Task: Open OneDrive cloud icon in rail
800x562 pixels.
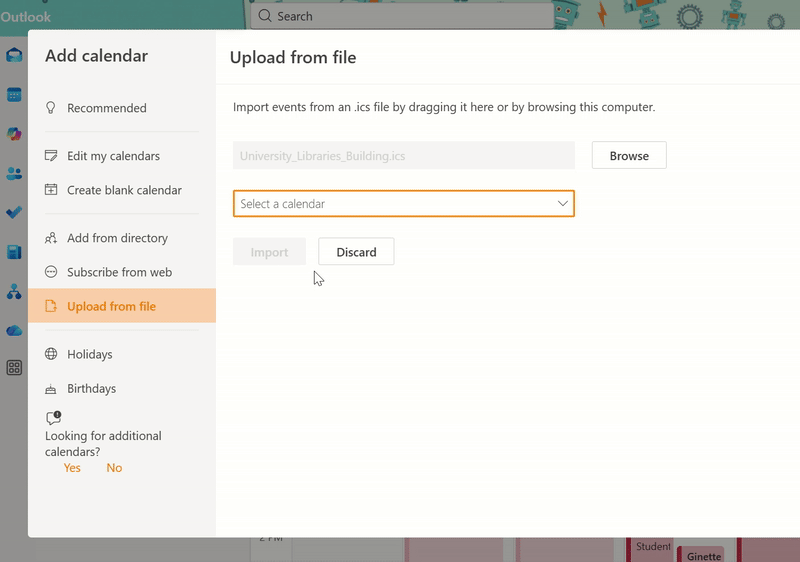Action: 14,331
